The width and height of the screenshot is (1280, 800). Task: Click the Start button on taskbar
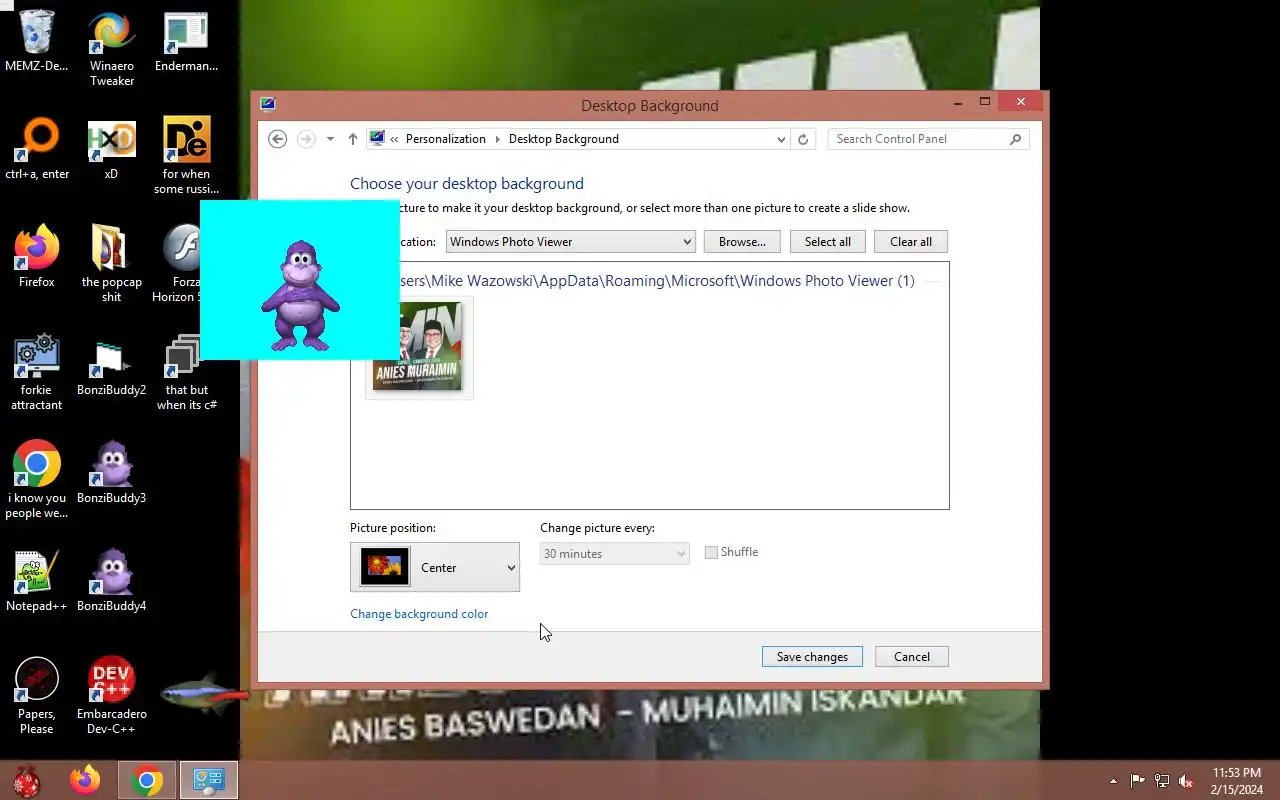(25, 780)
